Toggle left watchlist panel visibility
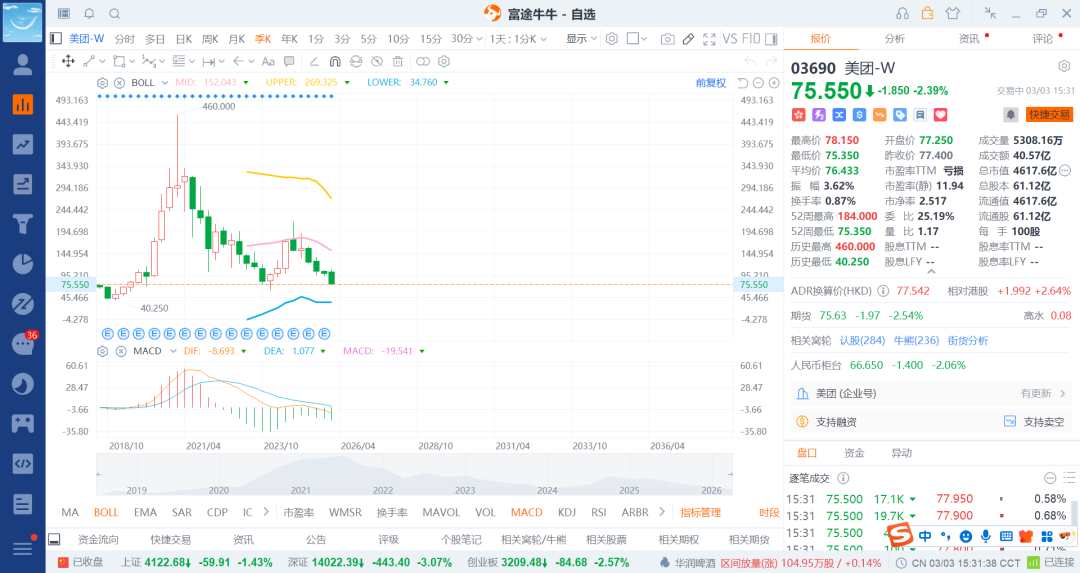Screen dimensions: 1080x573 click(x=56, y=39)
